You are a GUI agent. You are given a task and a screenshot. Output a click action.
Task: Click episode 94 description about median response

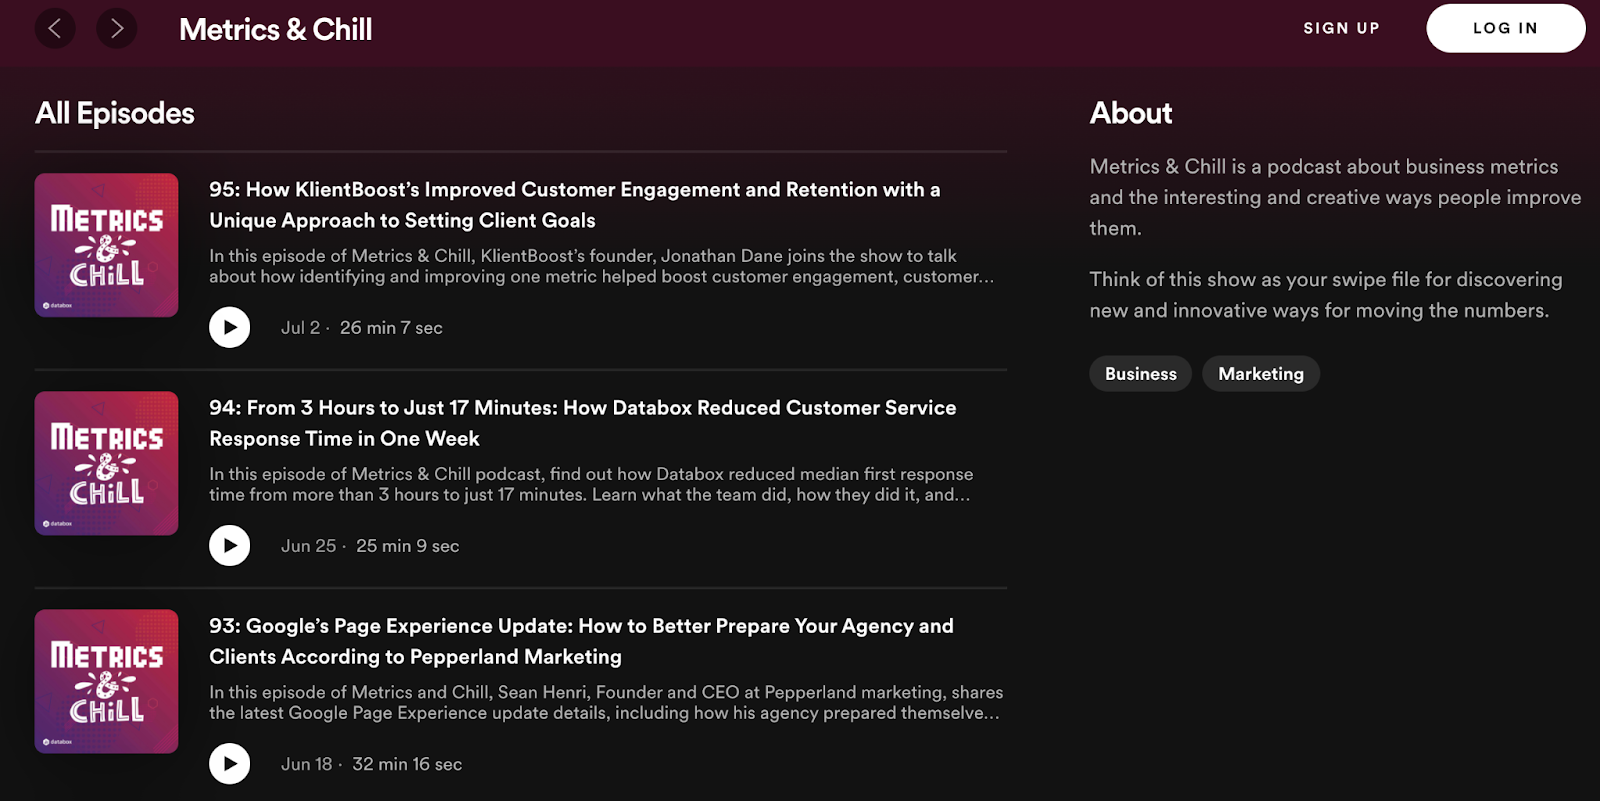click(x=591, y=484)
